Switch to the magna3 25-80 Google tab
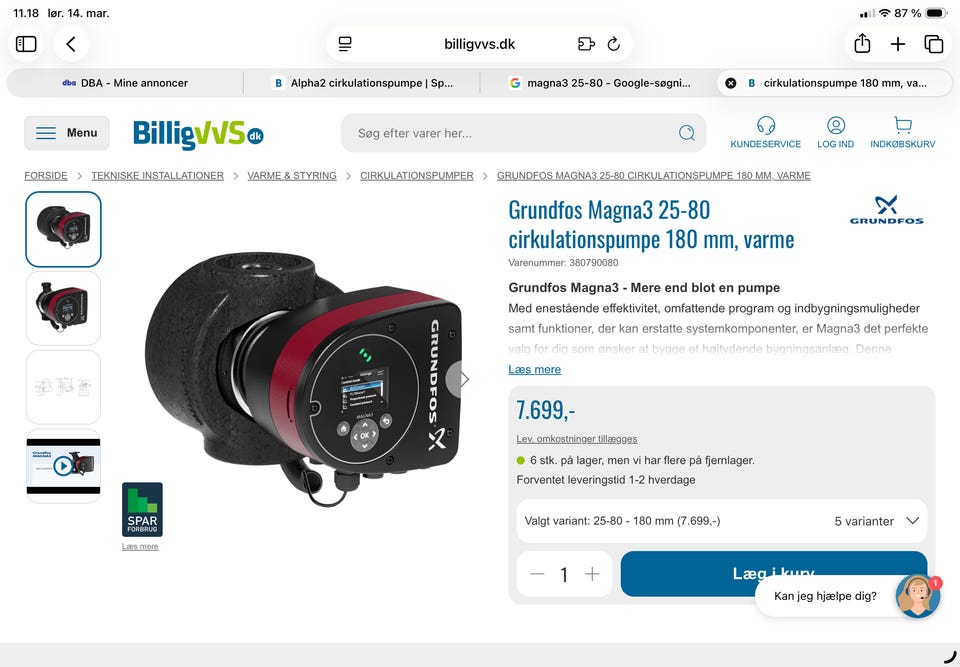This screenshot has width=960, height=667. (x=599, y=83)
